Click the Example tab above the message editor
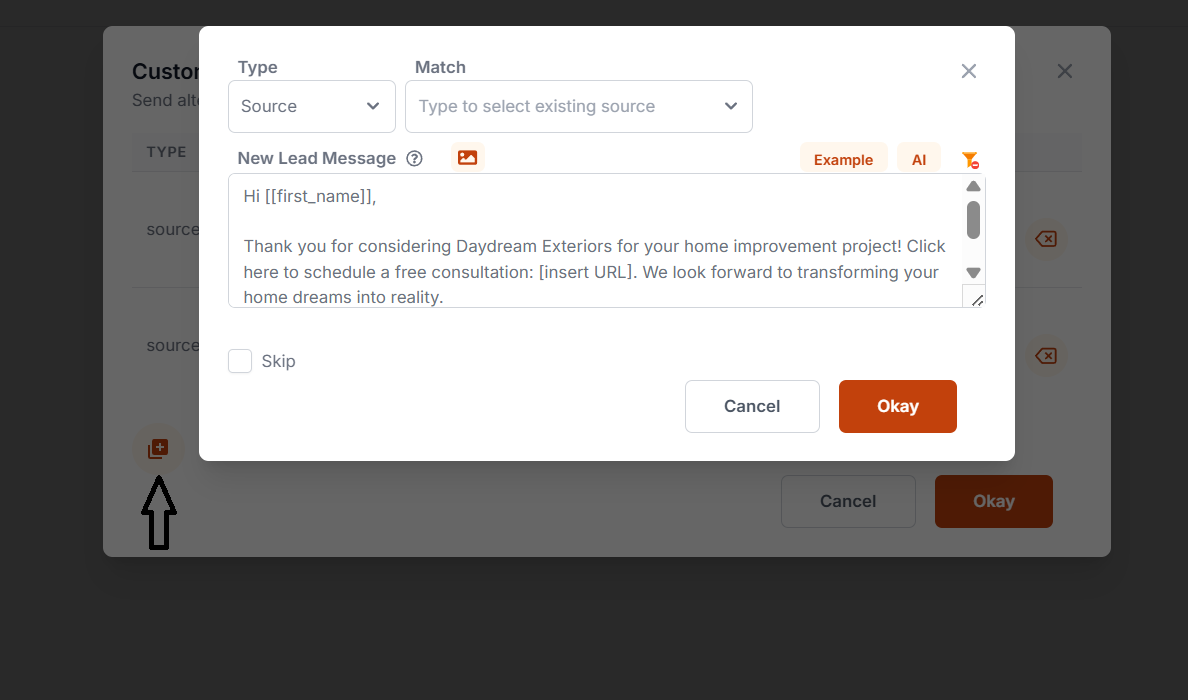Image resolution: width=1188 pixels, height=700 pixels. tap(843, 159)
